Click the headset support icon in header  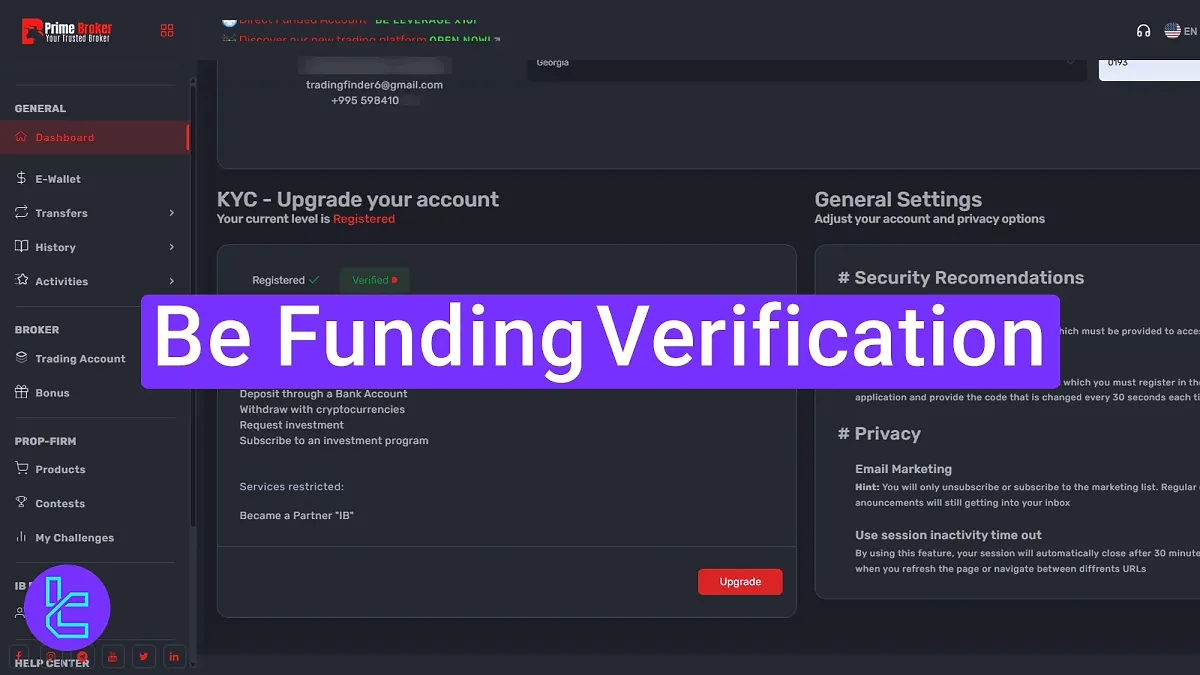pos(1143,31)
